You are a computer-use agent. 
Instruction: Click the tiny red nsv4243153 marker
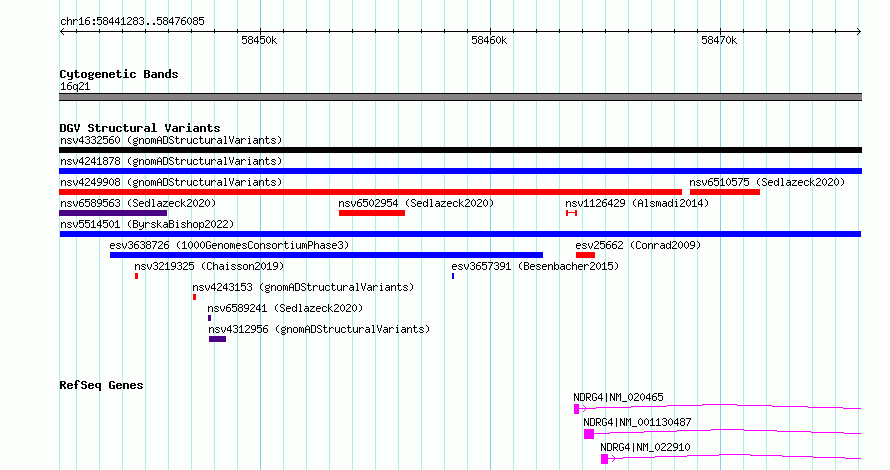(195, 297)
